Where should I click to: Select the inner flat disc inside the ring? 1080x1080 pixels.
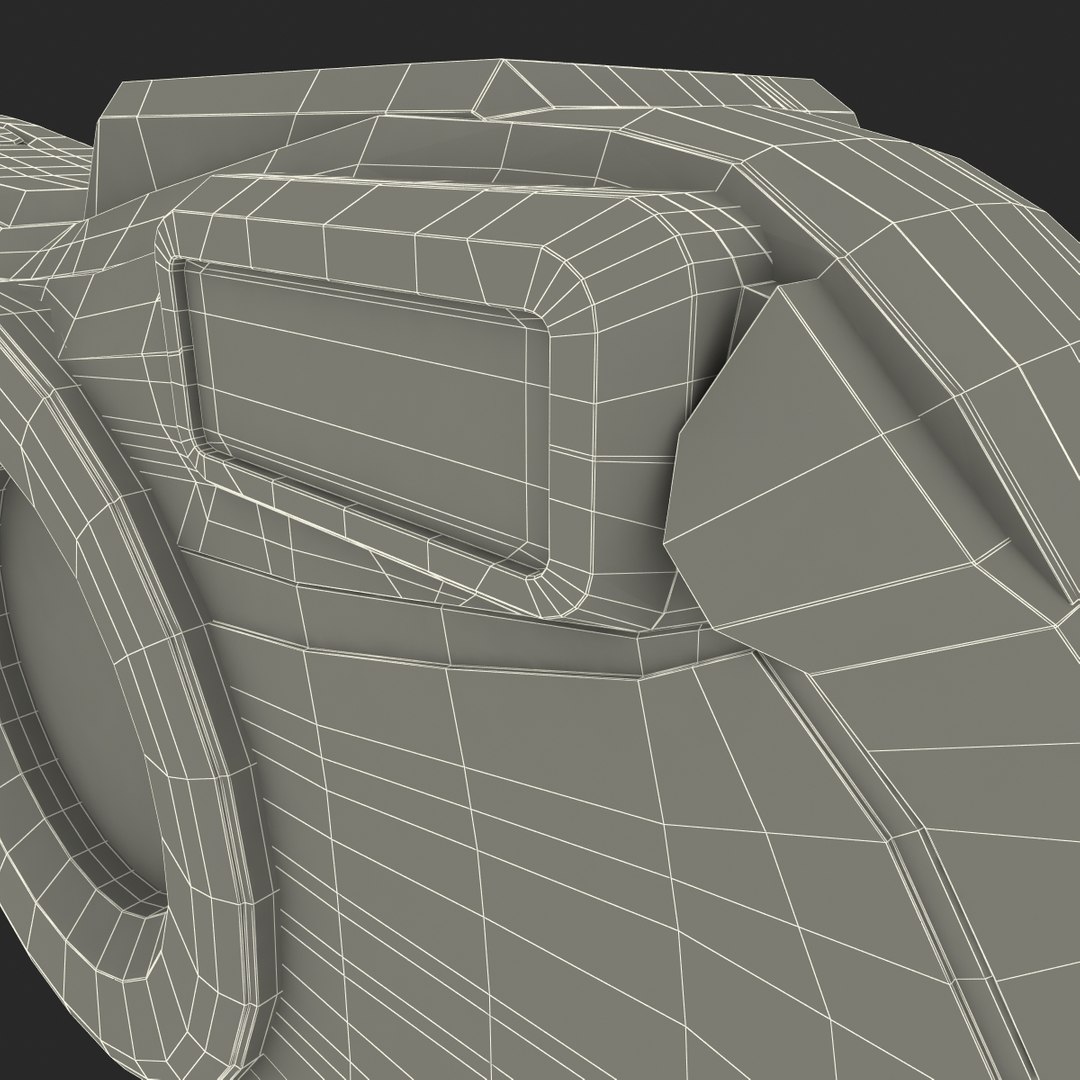coord(69,689)
